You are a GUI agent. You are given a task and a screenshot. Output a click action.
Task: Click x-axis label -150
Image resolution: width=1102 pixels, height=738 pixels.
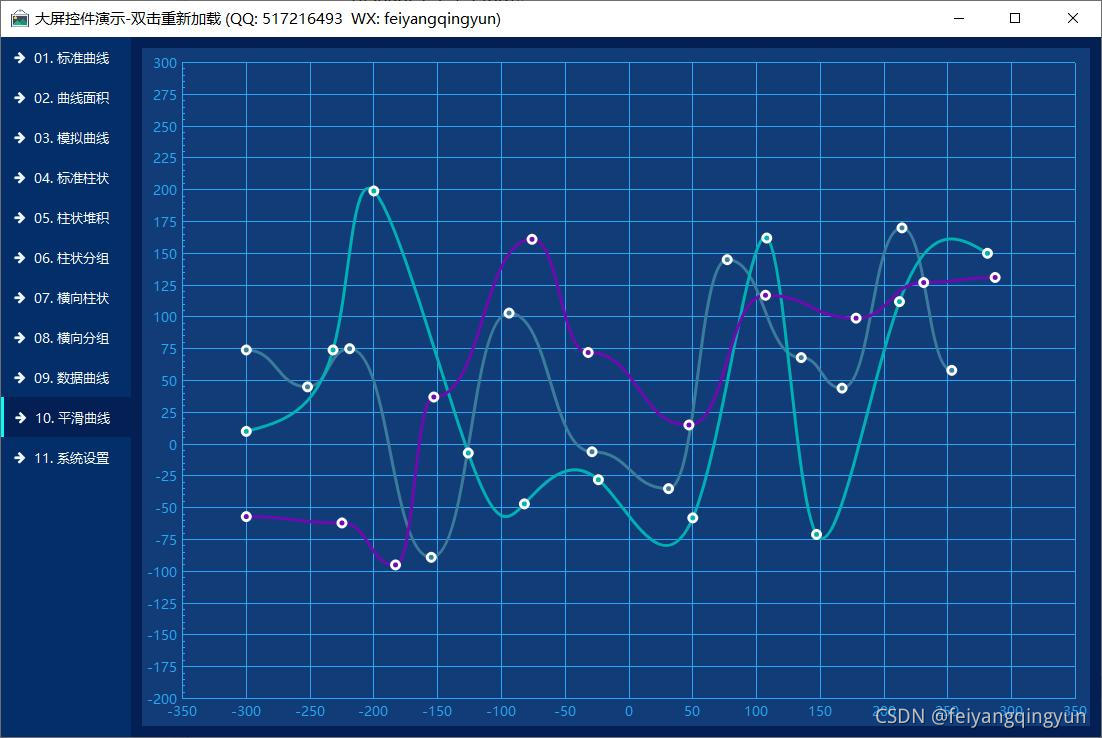(x=437, y=711)
